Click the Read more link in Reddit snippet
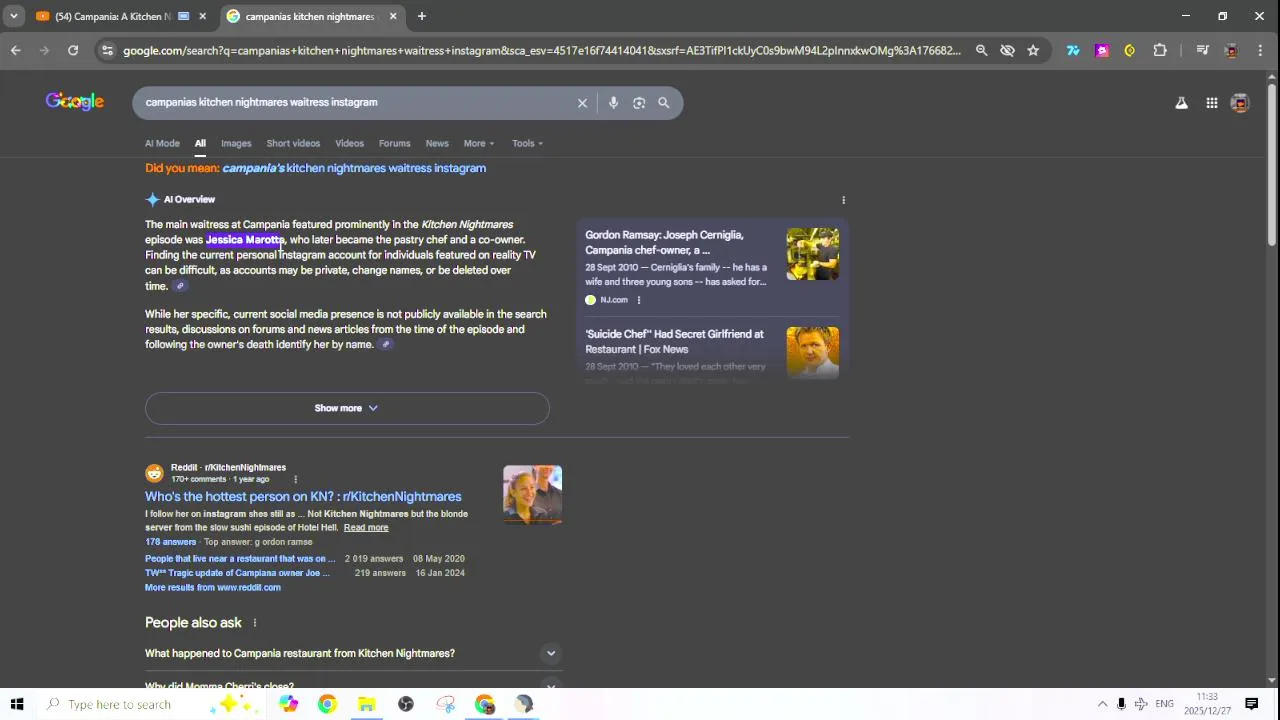The height and width of the screenshot is (720, 1280). [x=366, y=528]
